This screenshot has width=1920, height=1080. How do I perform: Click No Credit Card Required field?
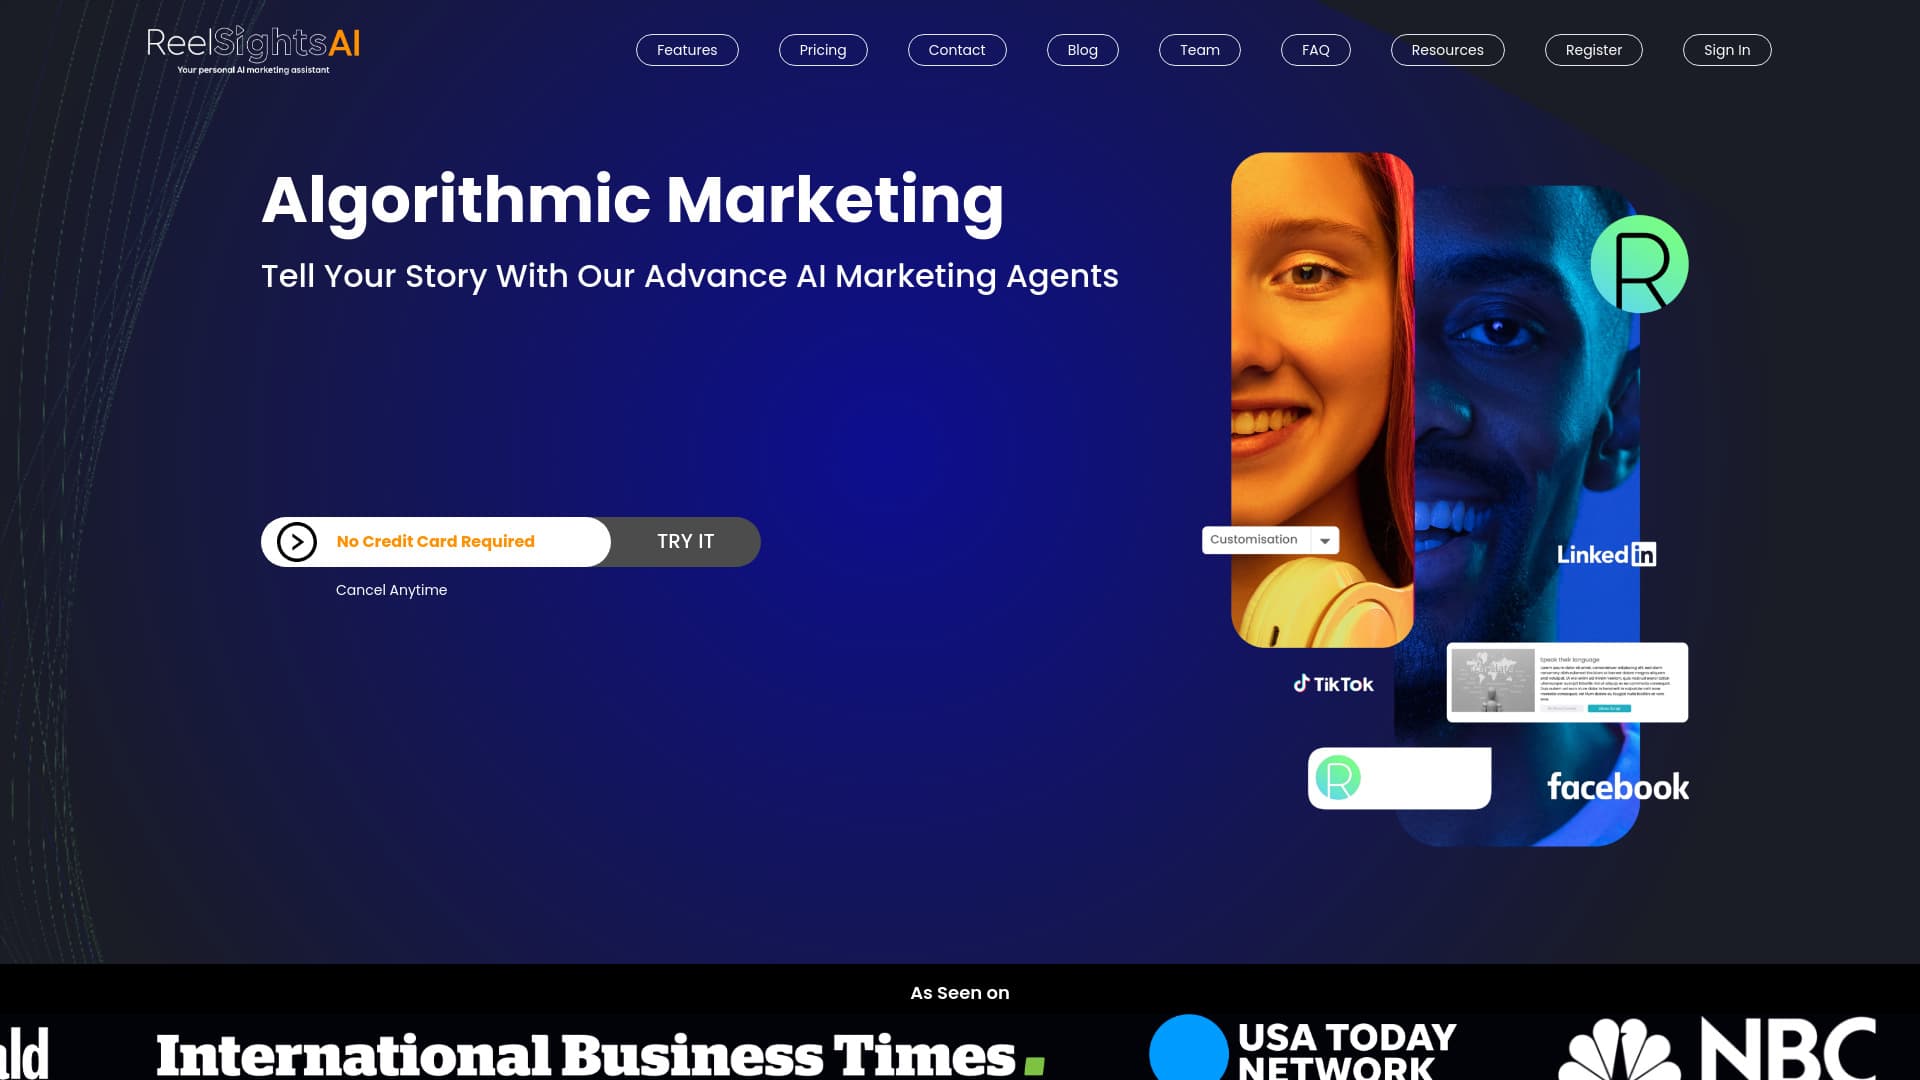pyautogui.click(x=436, y=542)
